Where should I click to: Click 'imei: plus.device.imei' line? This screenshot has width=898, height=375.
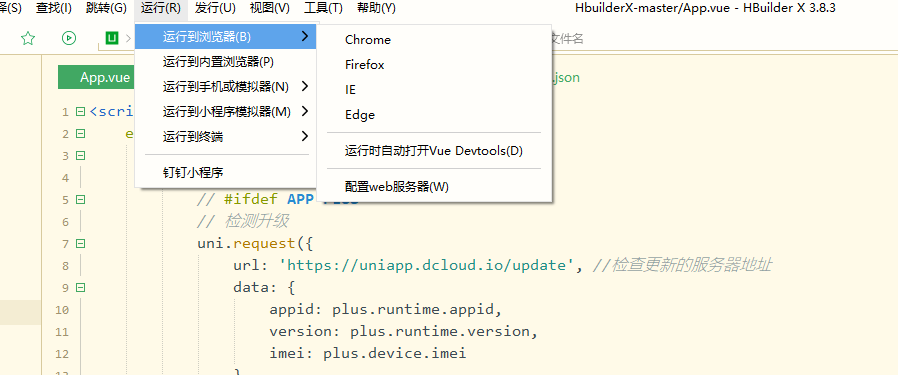(x=368, y=353)
